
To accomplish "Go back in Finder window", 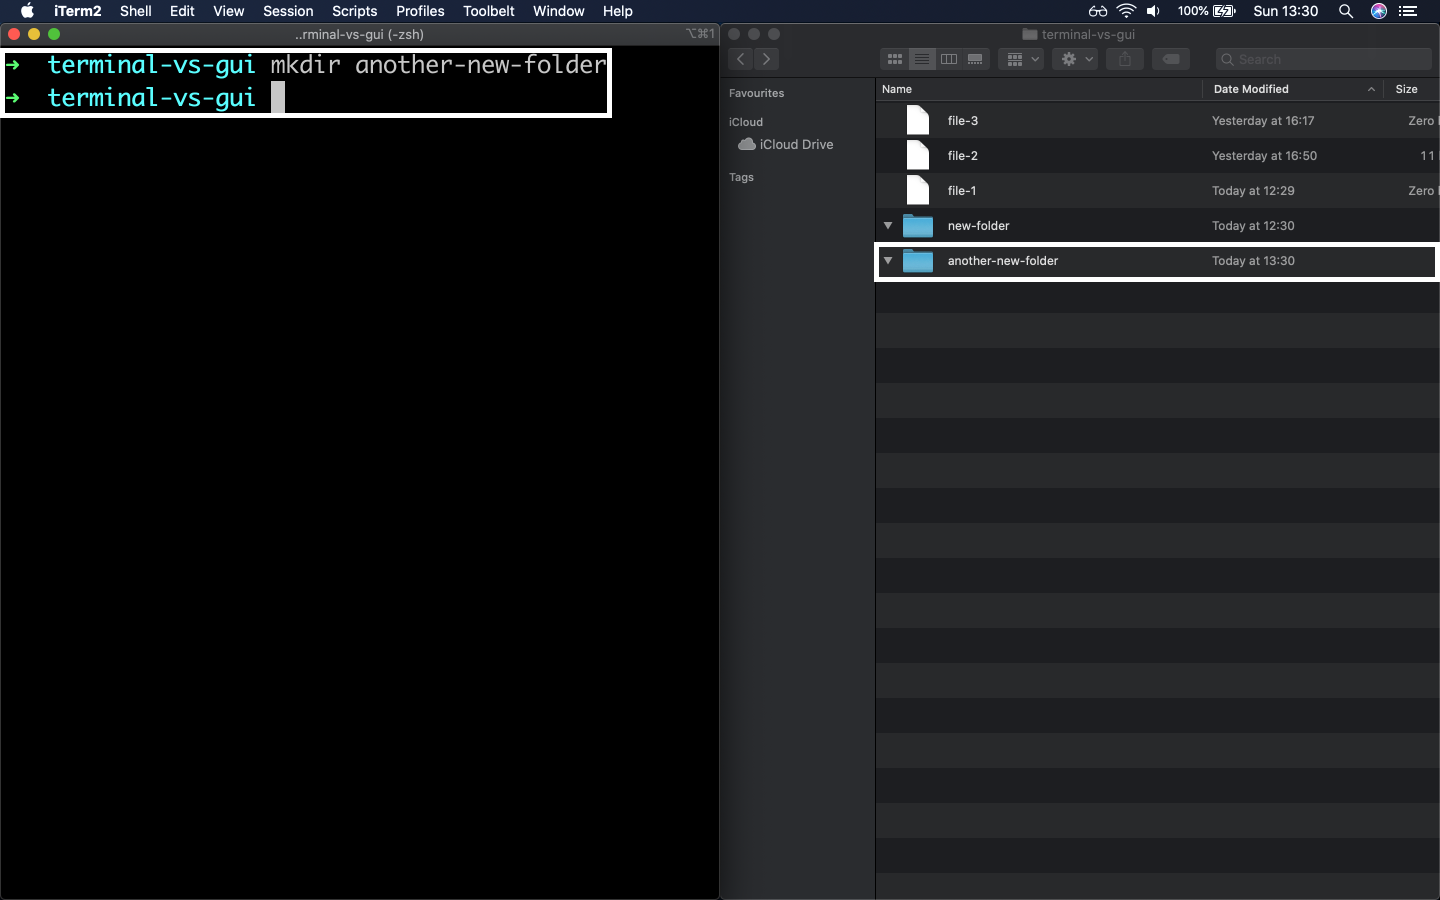I will tap(741, 59).
